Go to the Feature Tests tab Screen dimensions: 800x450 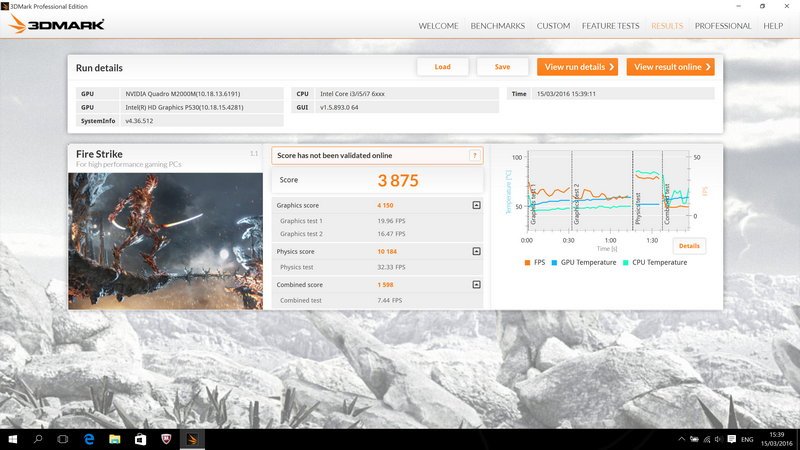[x=610, y=26]
